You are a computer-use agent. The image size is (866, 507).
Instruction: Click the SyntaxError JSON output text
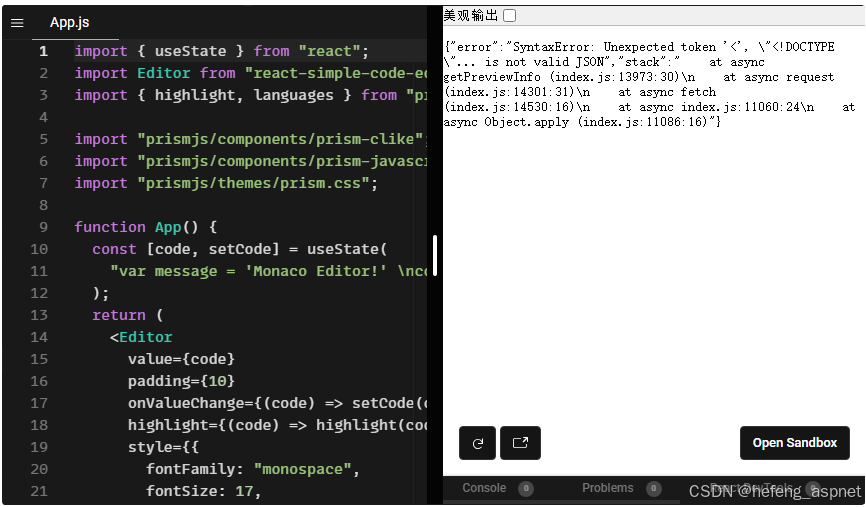tap(650, 84)
